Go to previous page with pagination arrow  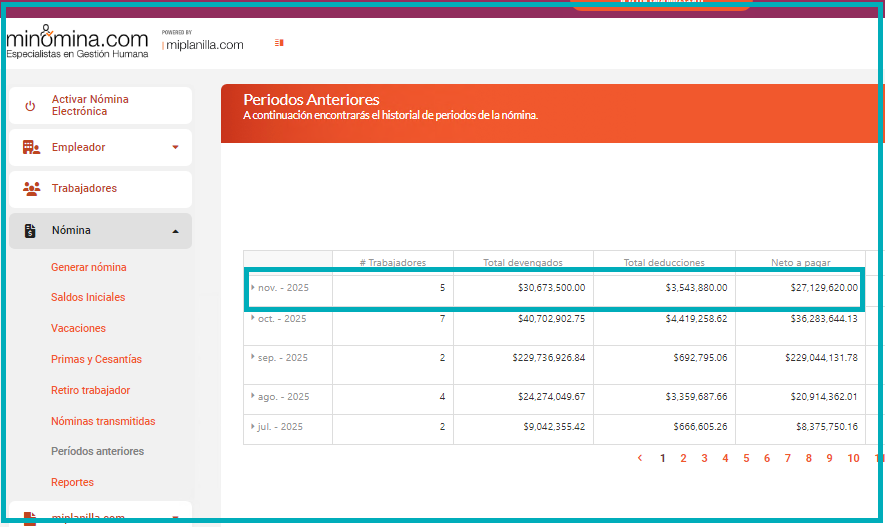point(640,458)
